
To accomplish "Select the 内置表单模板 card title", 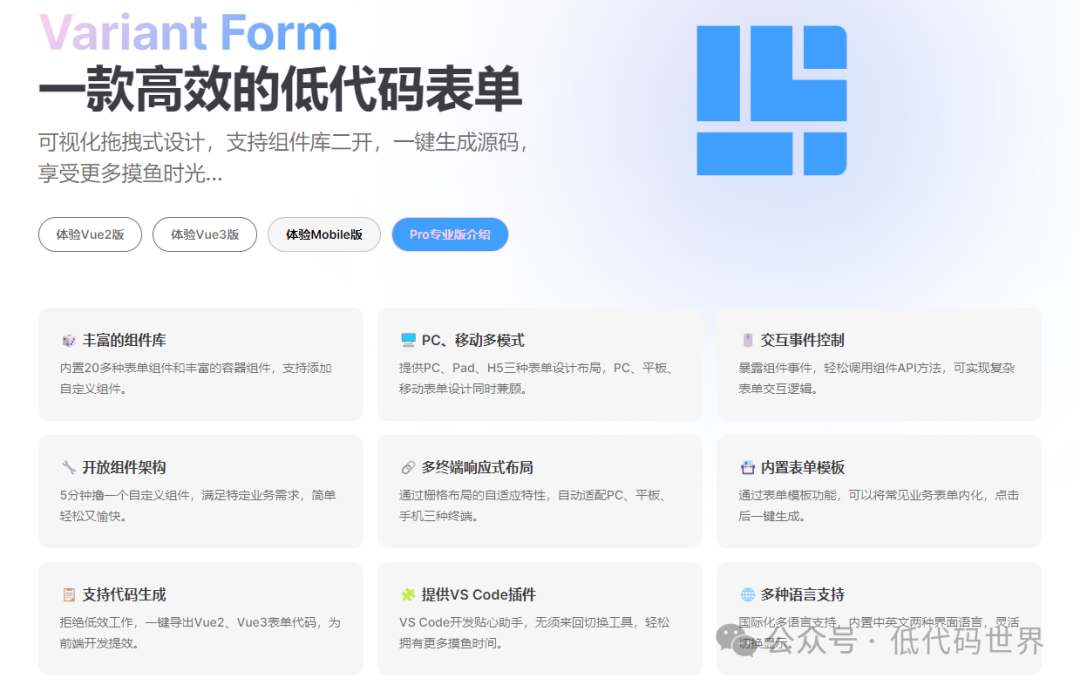I will (802, 467).
